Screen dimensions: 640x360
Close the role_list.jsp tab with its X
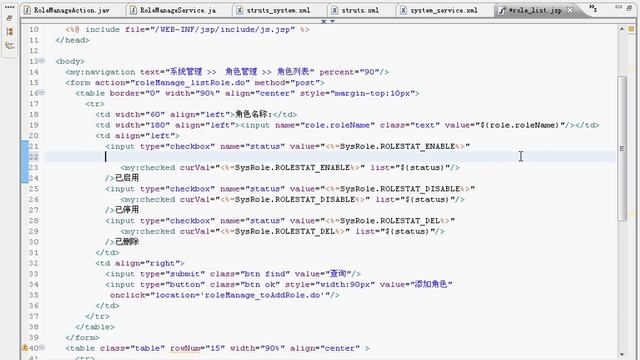pyautogui.click(x=570, y=10)
